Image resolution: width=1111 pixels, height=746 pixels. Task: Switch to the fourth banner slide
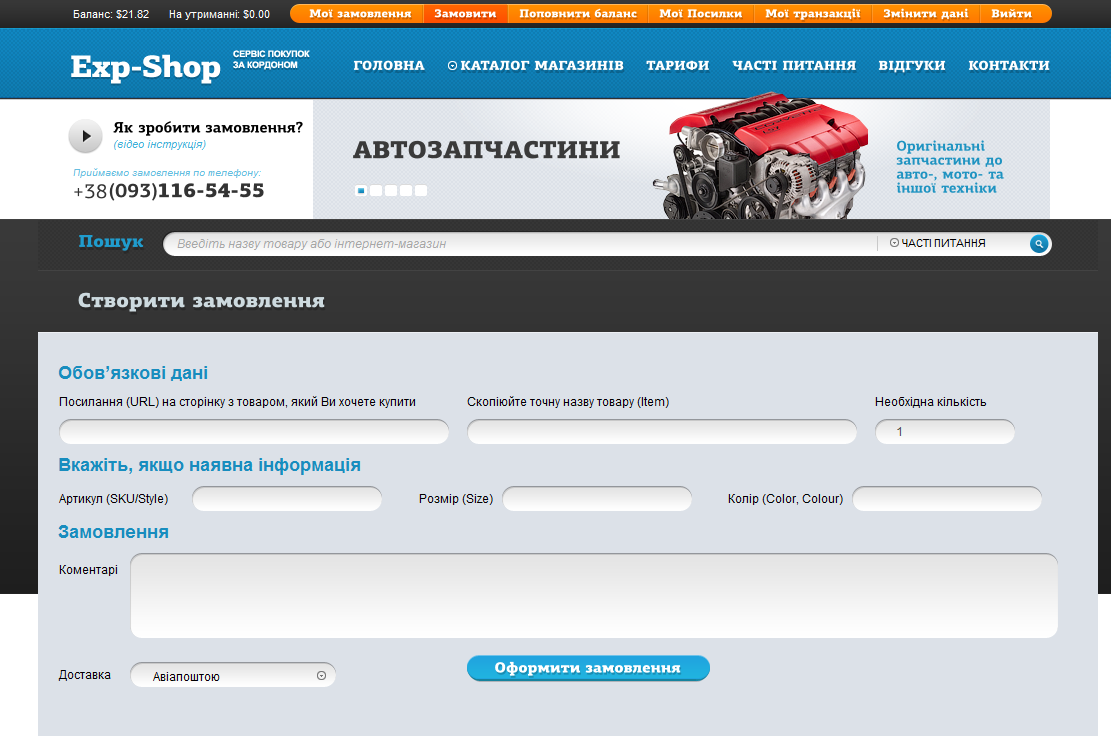click(406, 191)
